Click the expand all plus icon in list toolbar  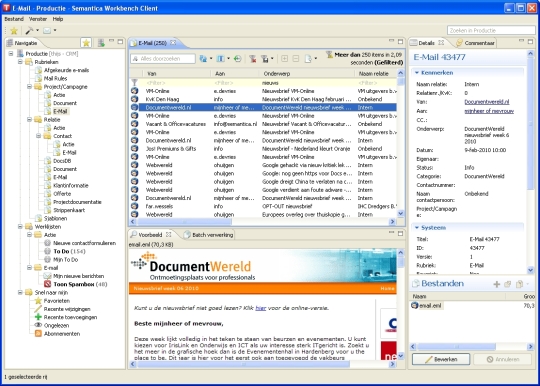(x=284, y=59)
